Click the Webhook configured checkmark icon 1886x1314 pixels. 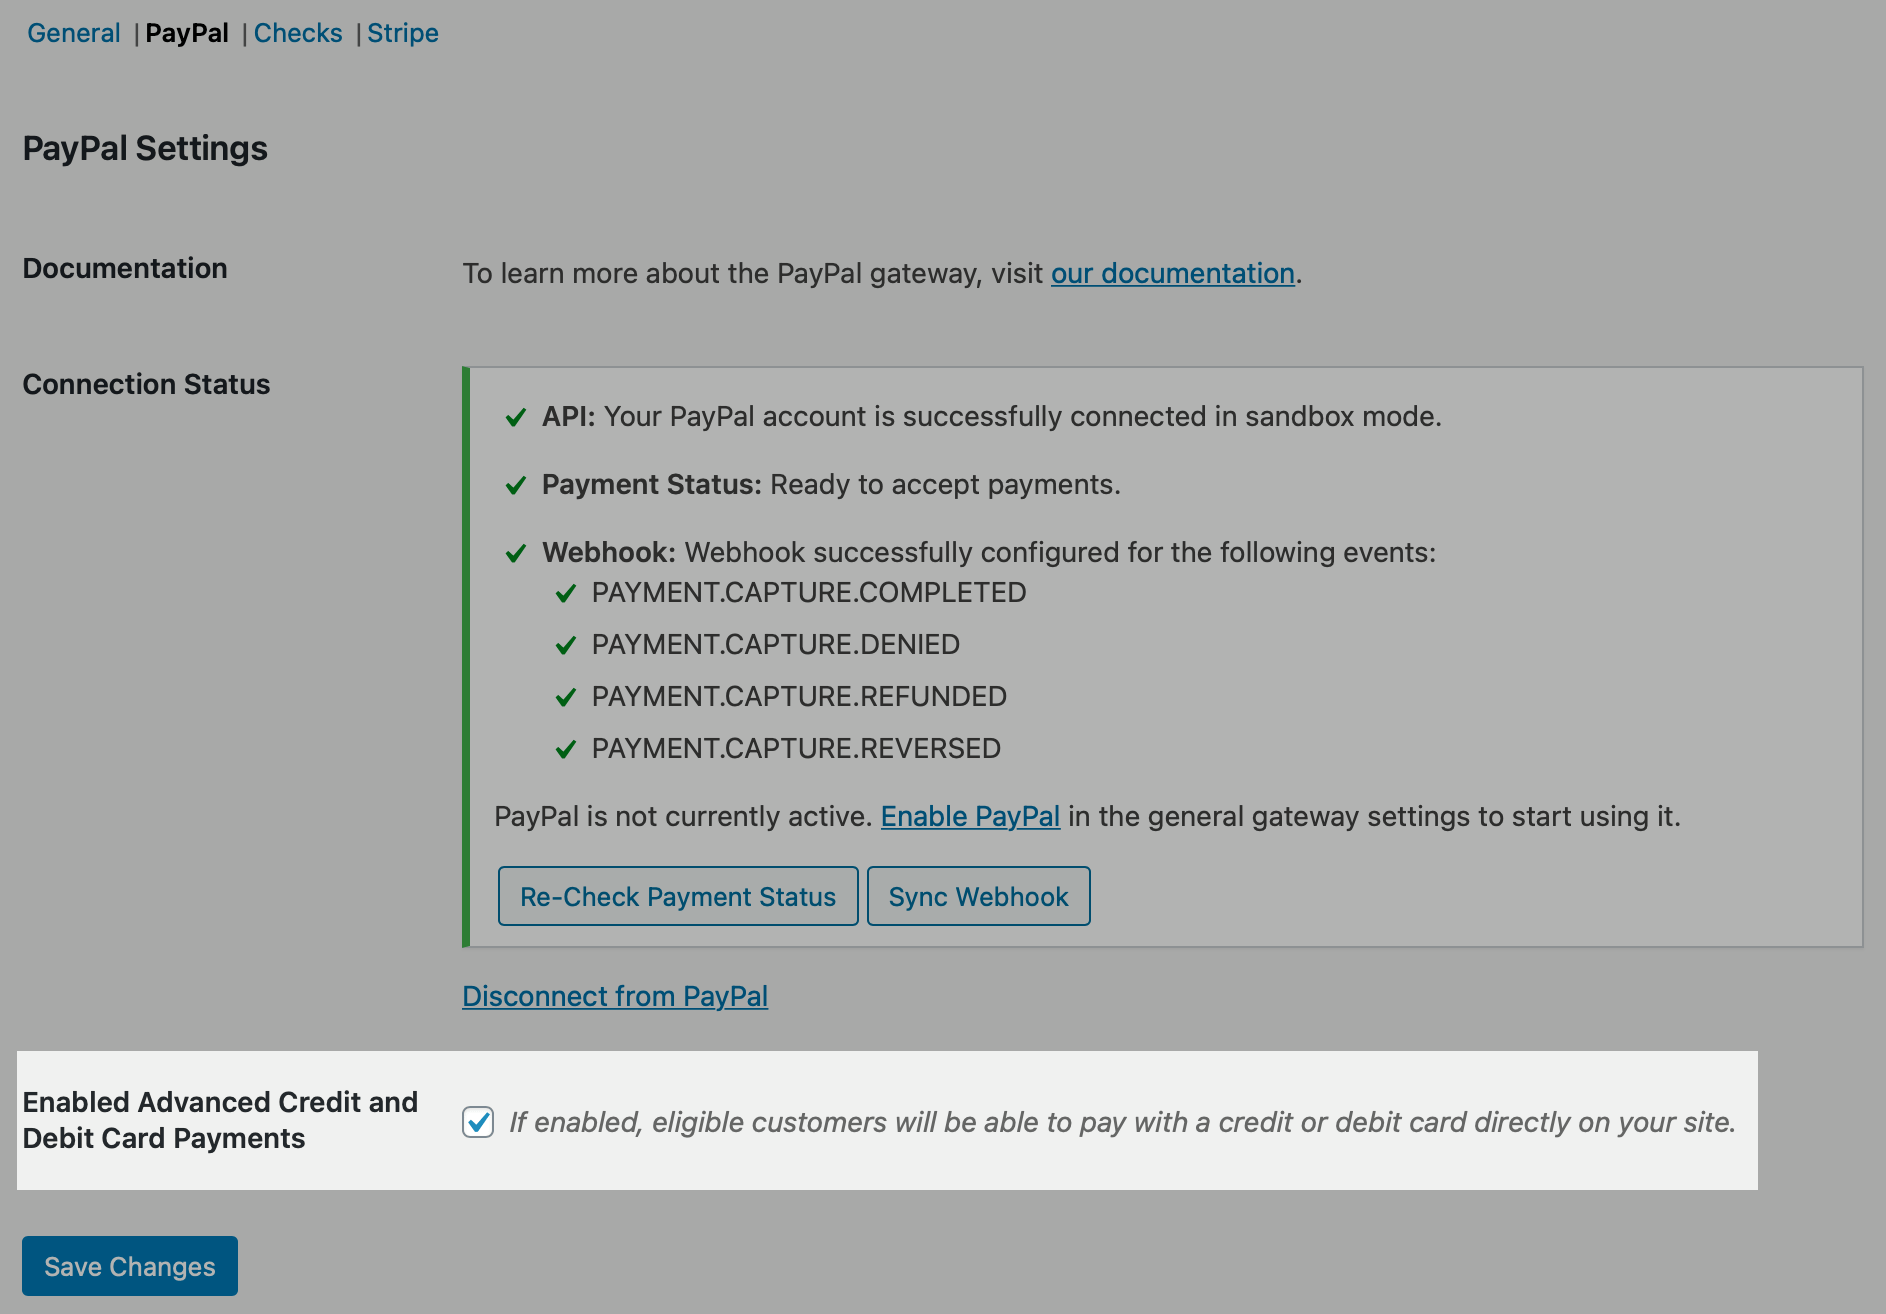pos(516,551)
